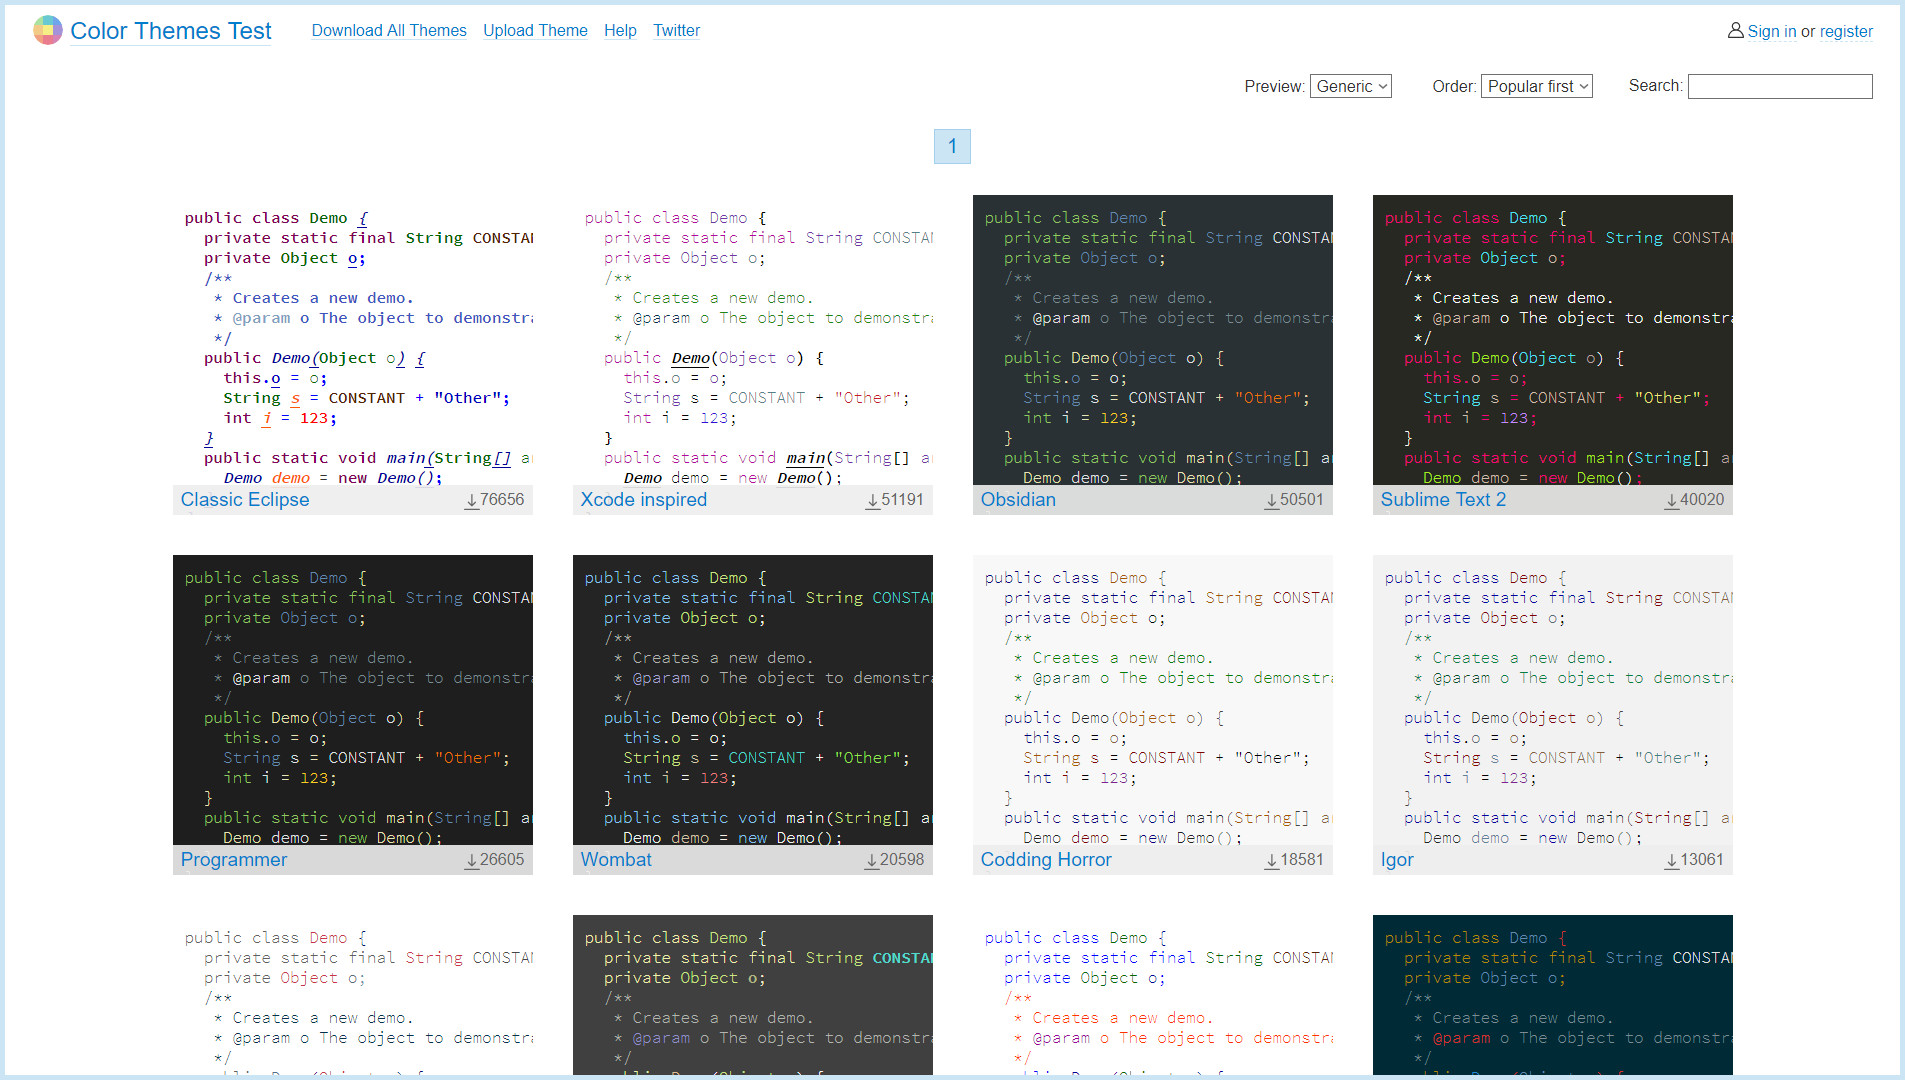The width and height of the screenshot is (1905, 1080).
Task: Click download icon for Classic Eclipse theme
Action: pos(472,501)
